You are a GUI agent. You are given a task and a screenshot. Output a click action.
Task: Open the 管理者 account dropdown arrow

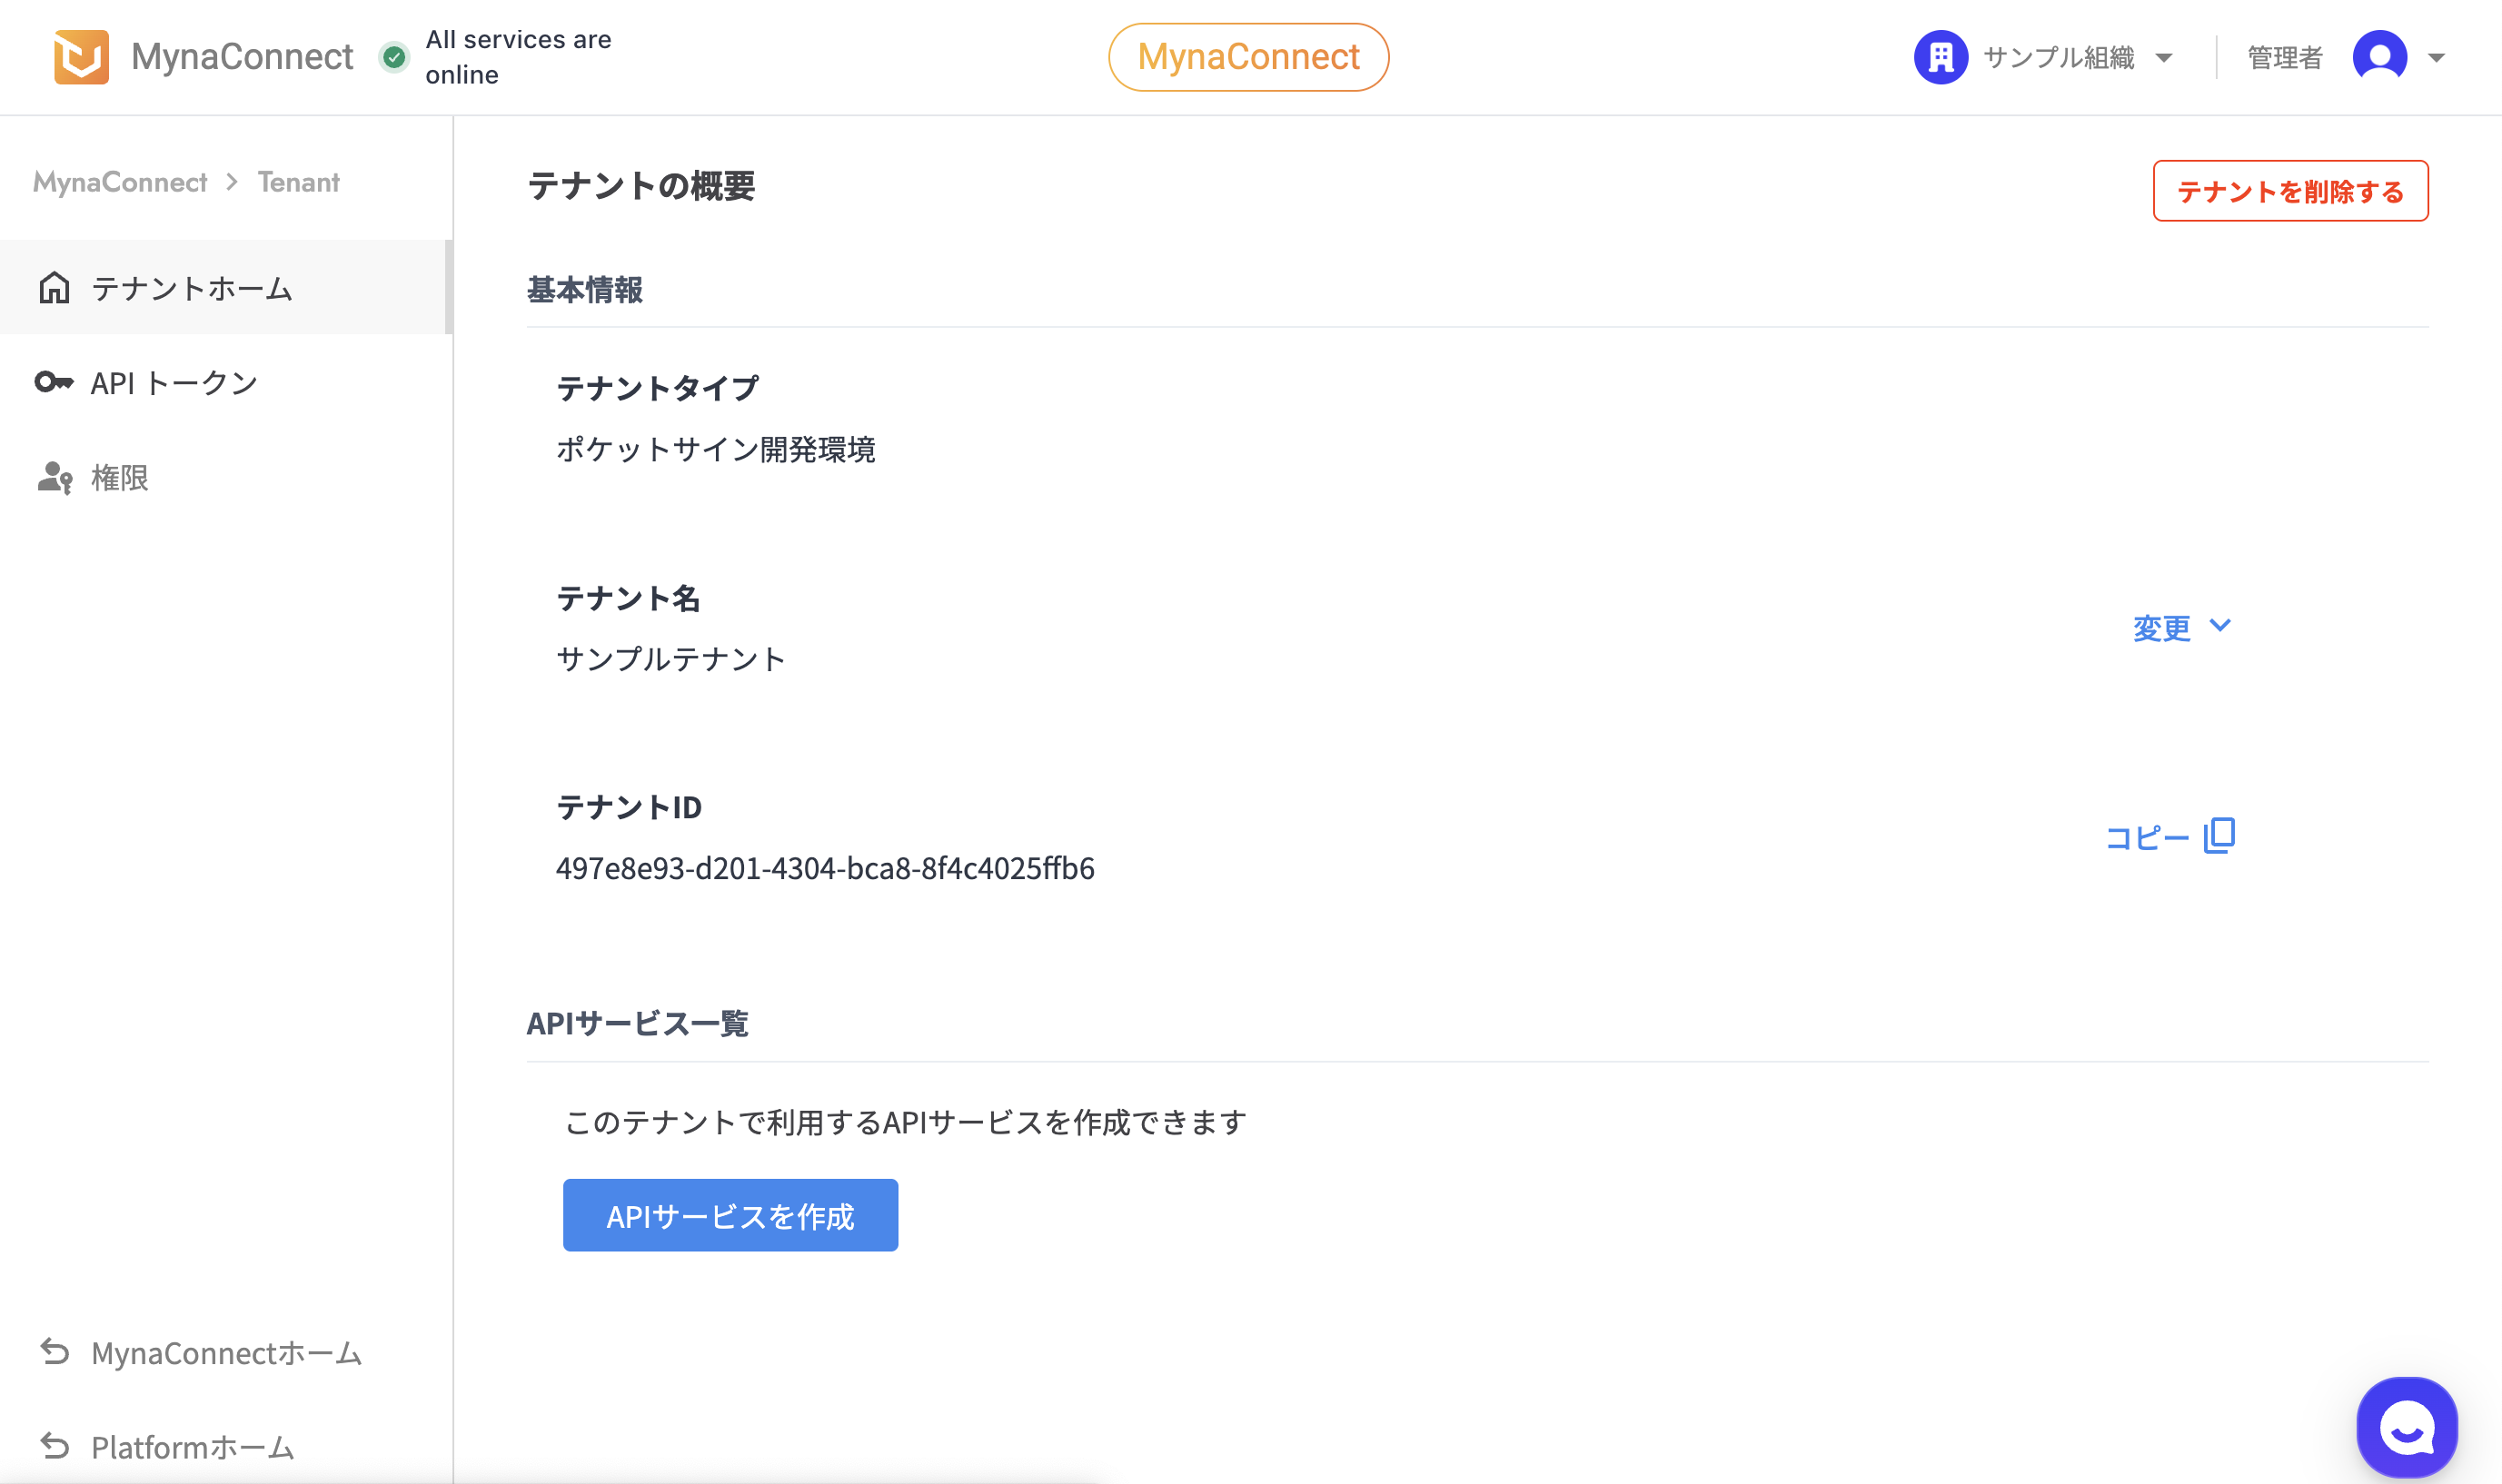click(x=2436, y=58)
